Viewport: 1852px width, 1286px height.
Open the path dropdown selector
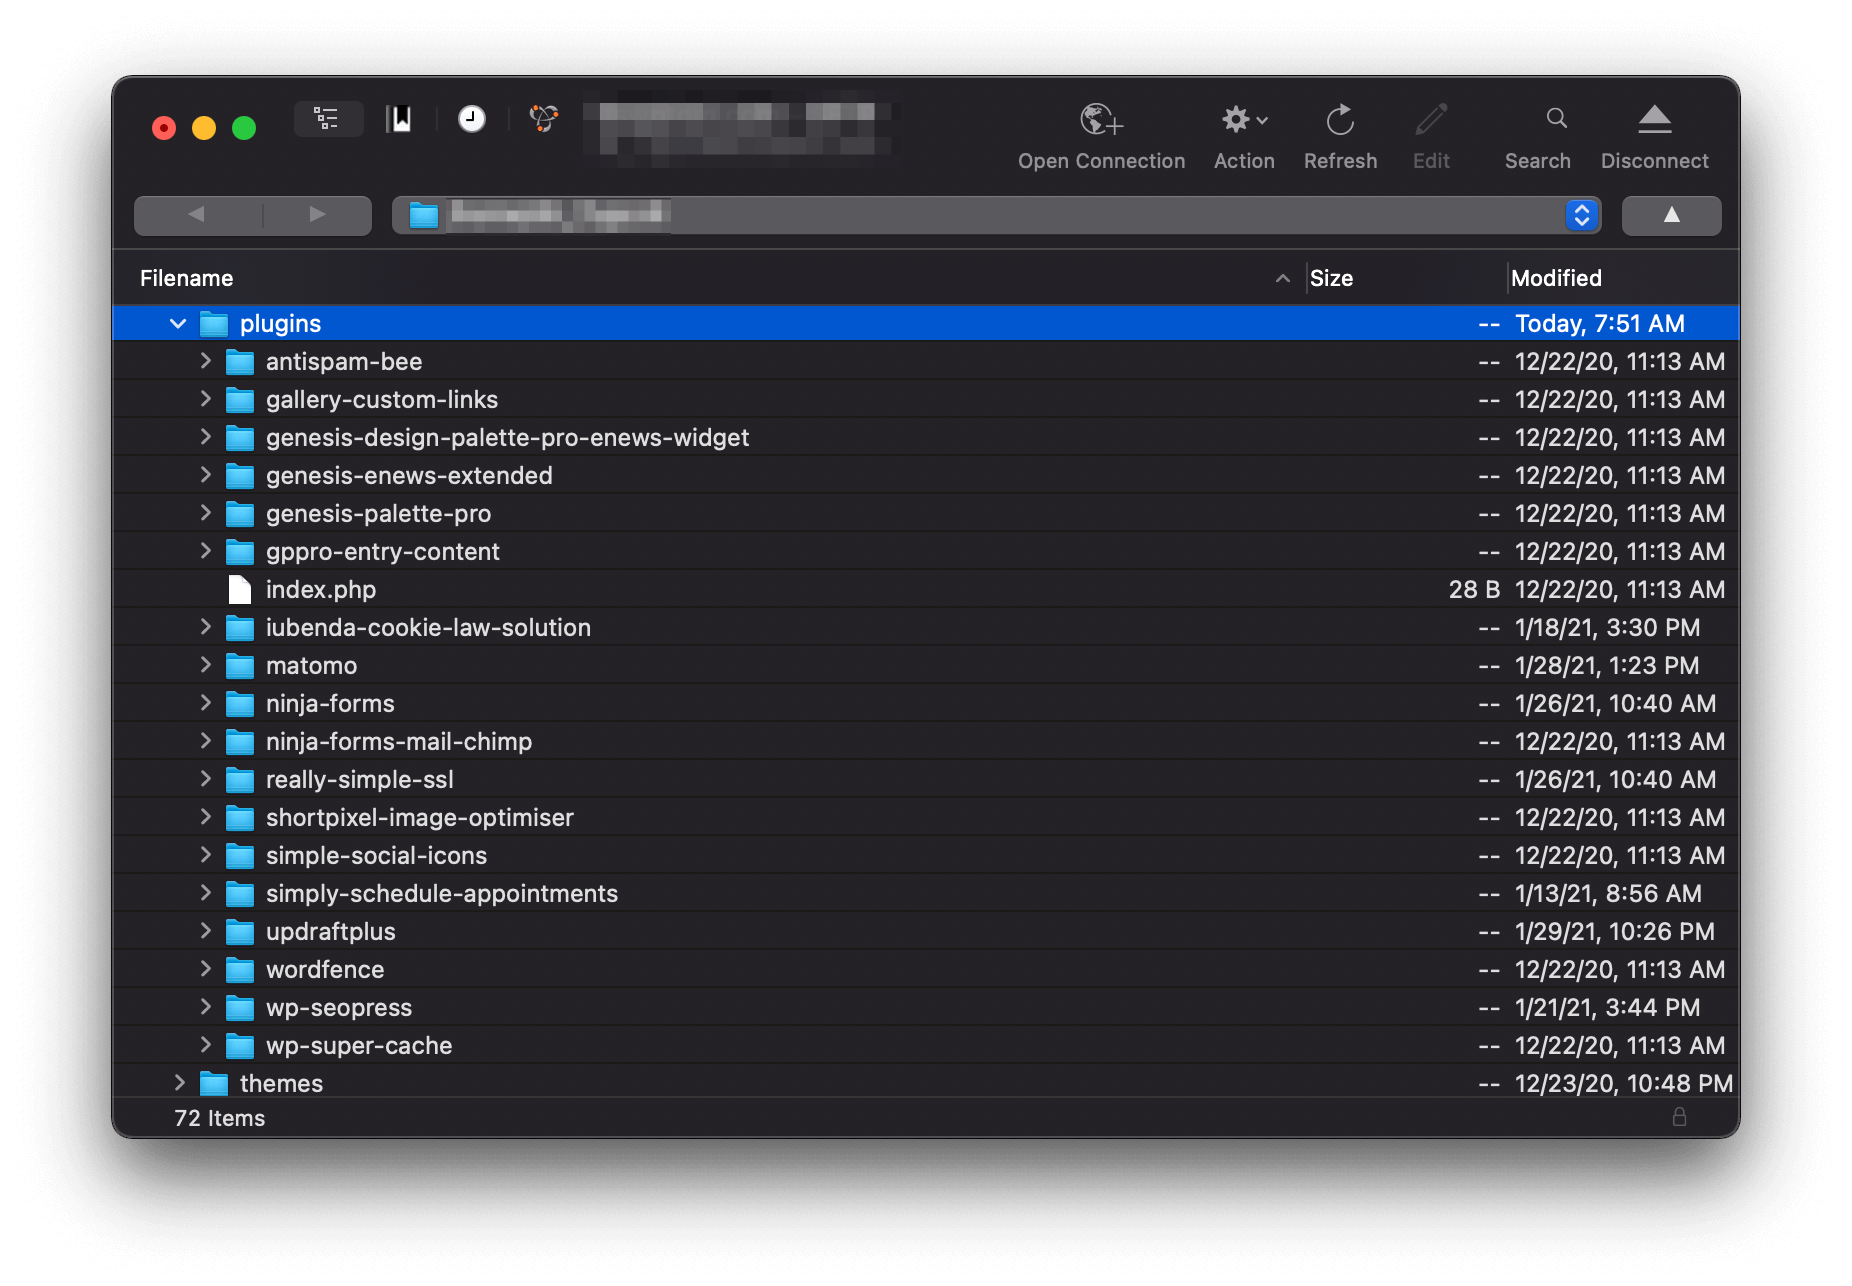click(1581, 215)
